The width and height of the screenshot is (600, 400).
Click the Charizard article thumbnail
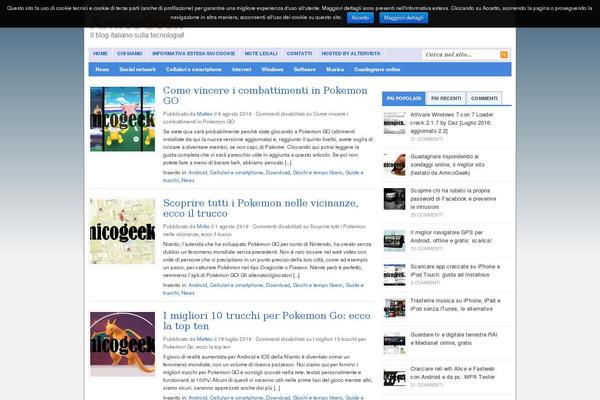pos(122,344)
